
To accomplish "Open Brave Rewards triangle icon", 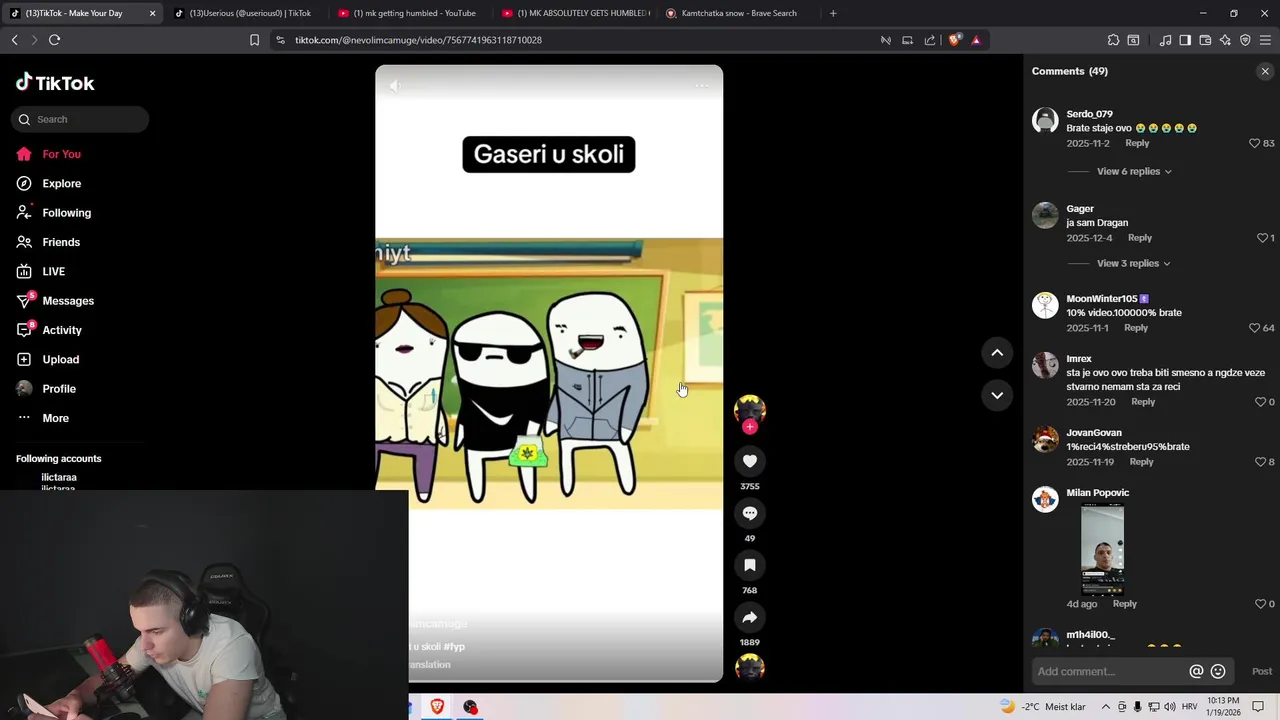I will pos(976,40).
